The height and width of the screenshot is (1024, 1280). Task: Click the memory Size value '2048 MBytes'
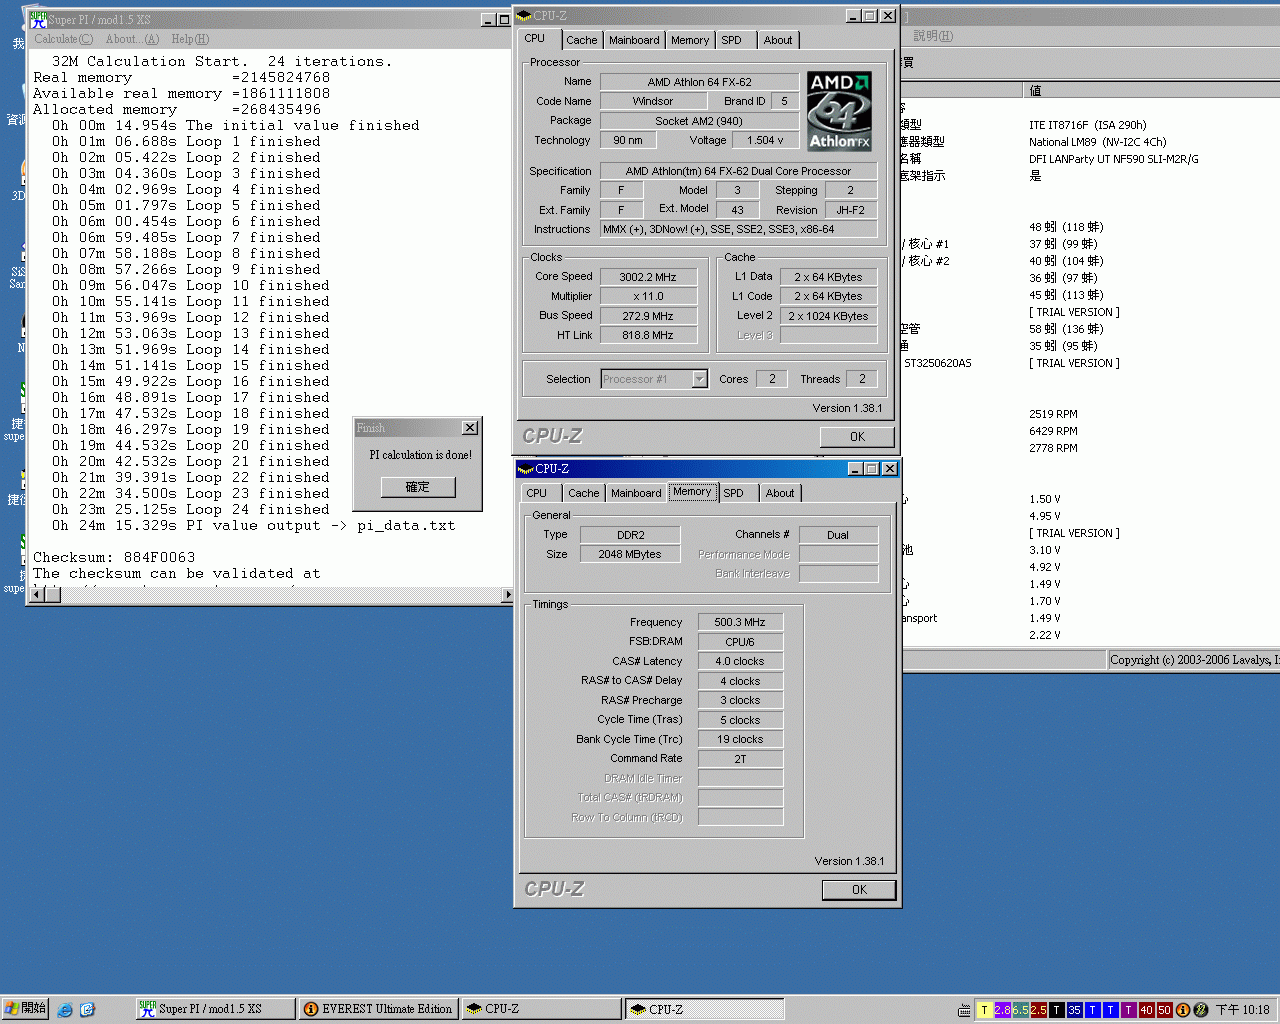tap(630, 554)
